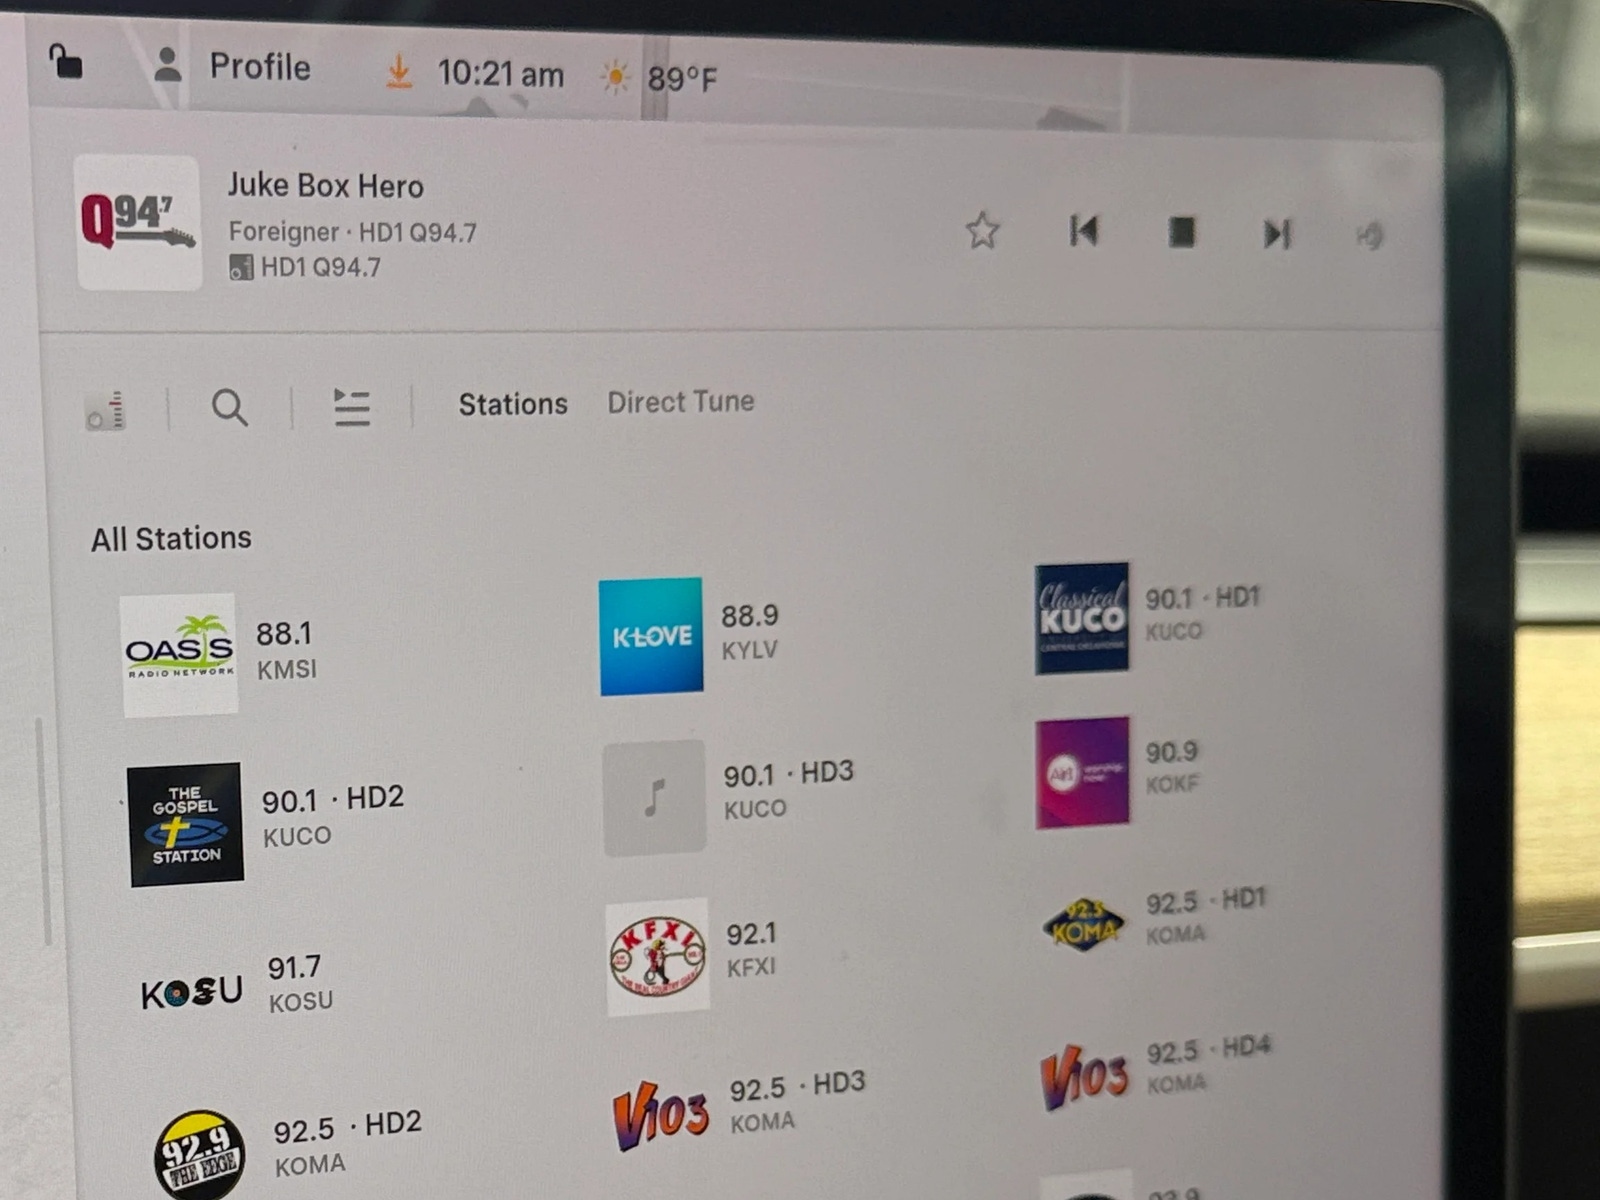
Task: Tap the Juke Box Hero song title
Action: (x=326, y=186)
